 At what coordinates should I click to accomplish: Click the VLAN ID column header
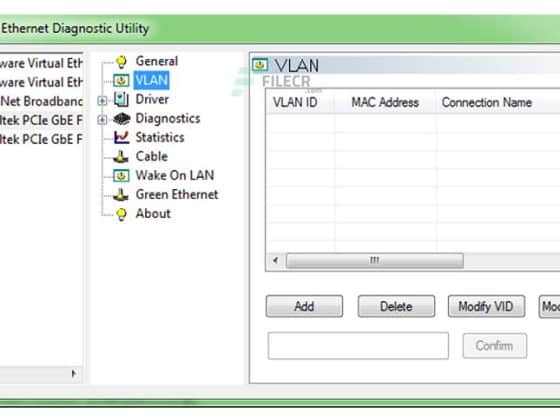[x=300, y=103]
